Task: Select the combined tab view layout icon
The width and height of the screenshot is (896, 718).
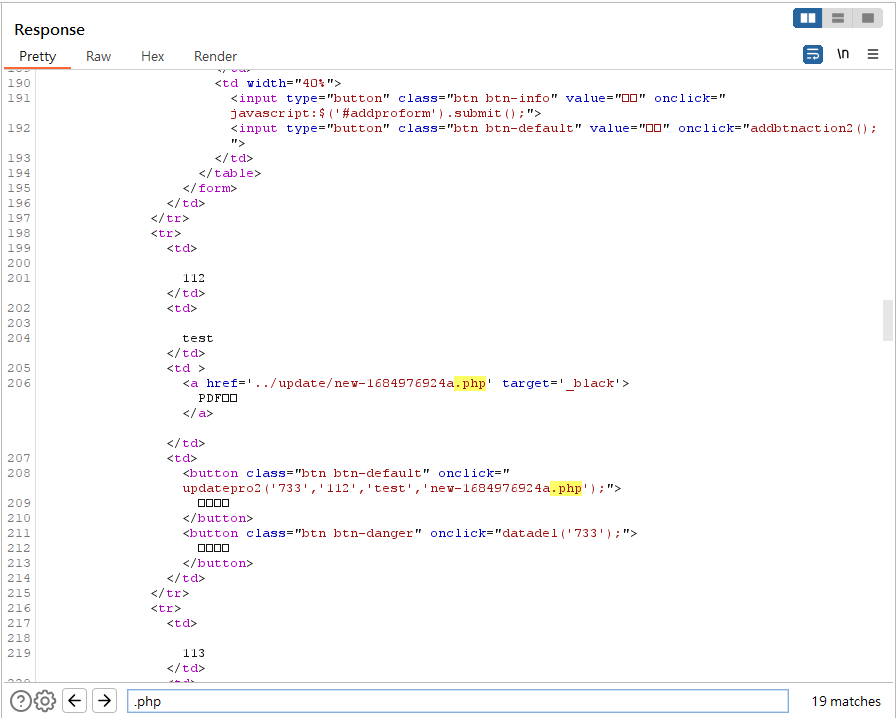Action: [867, 18]
